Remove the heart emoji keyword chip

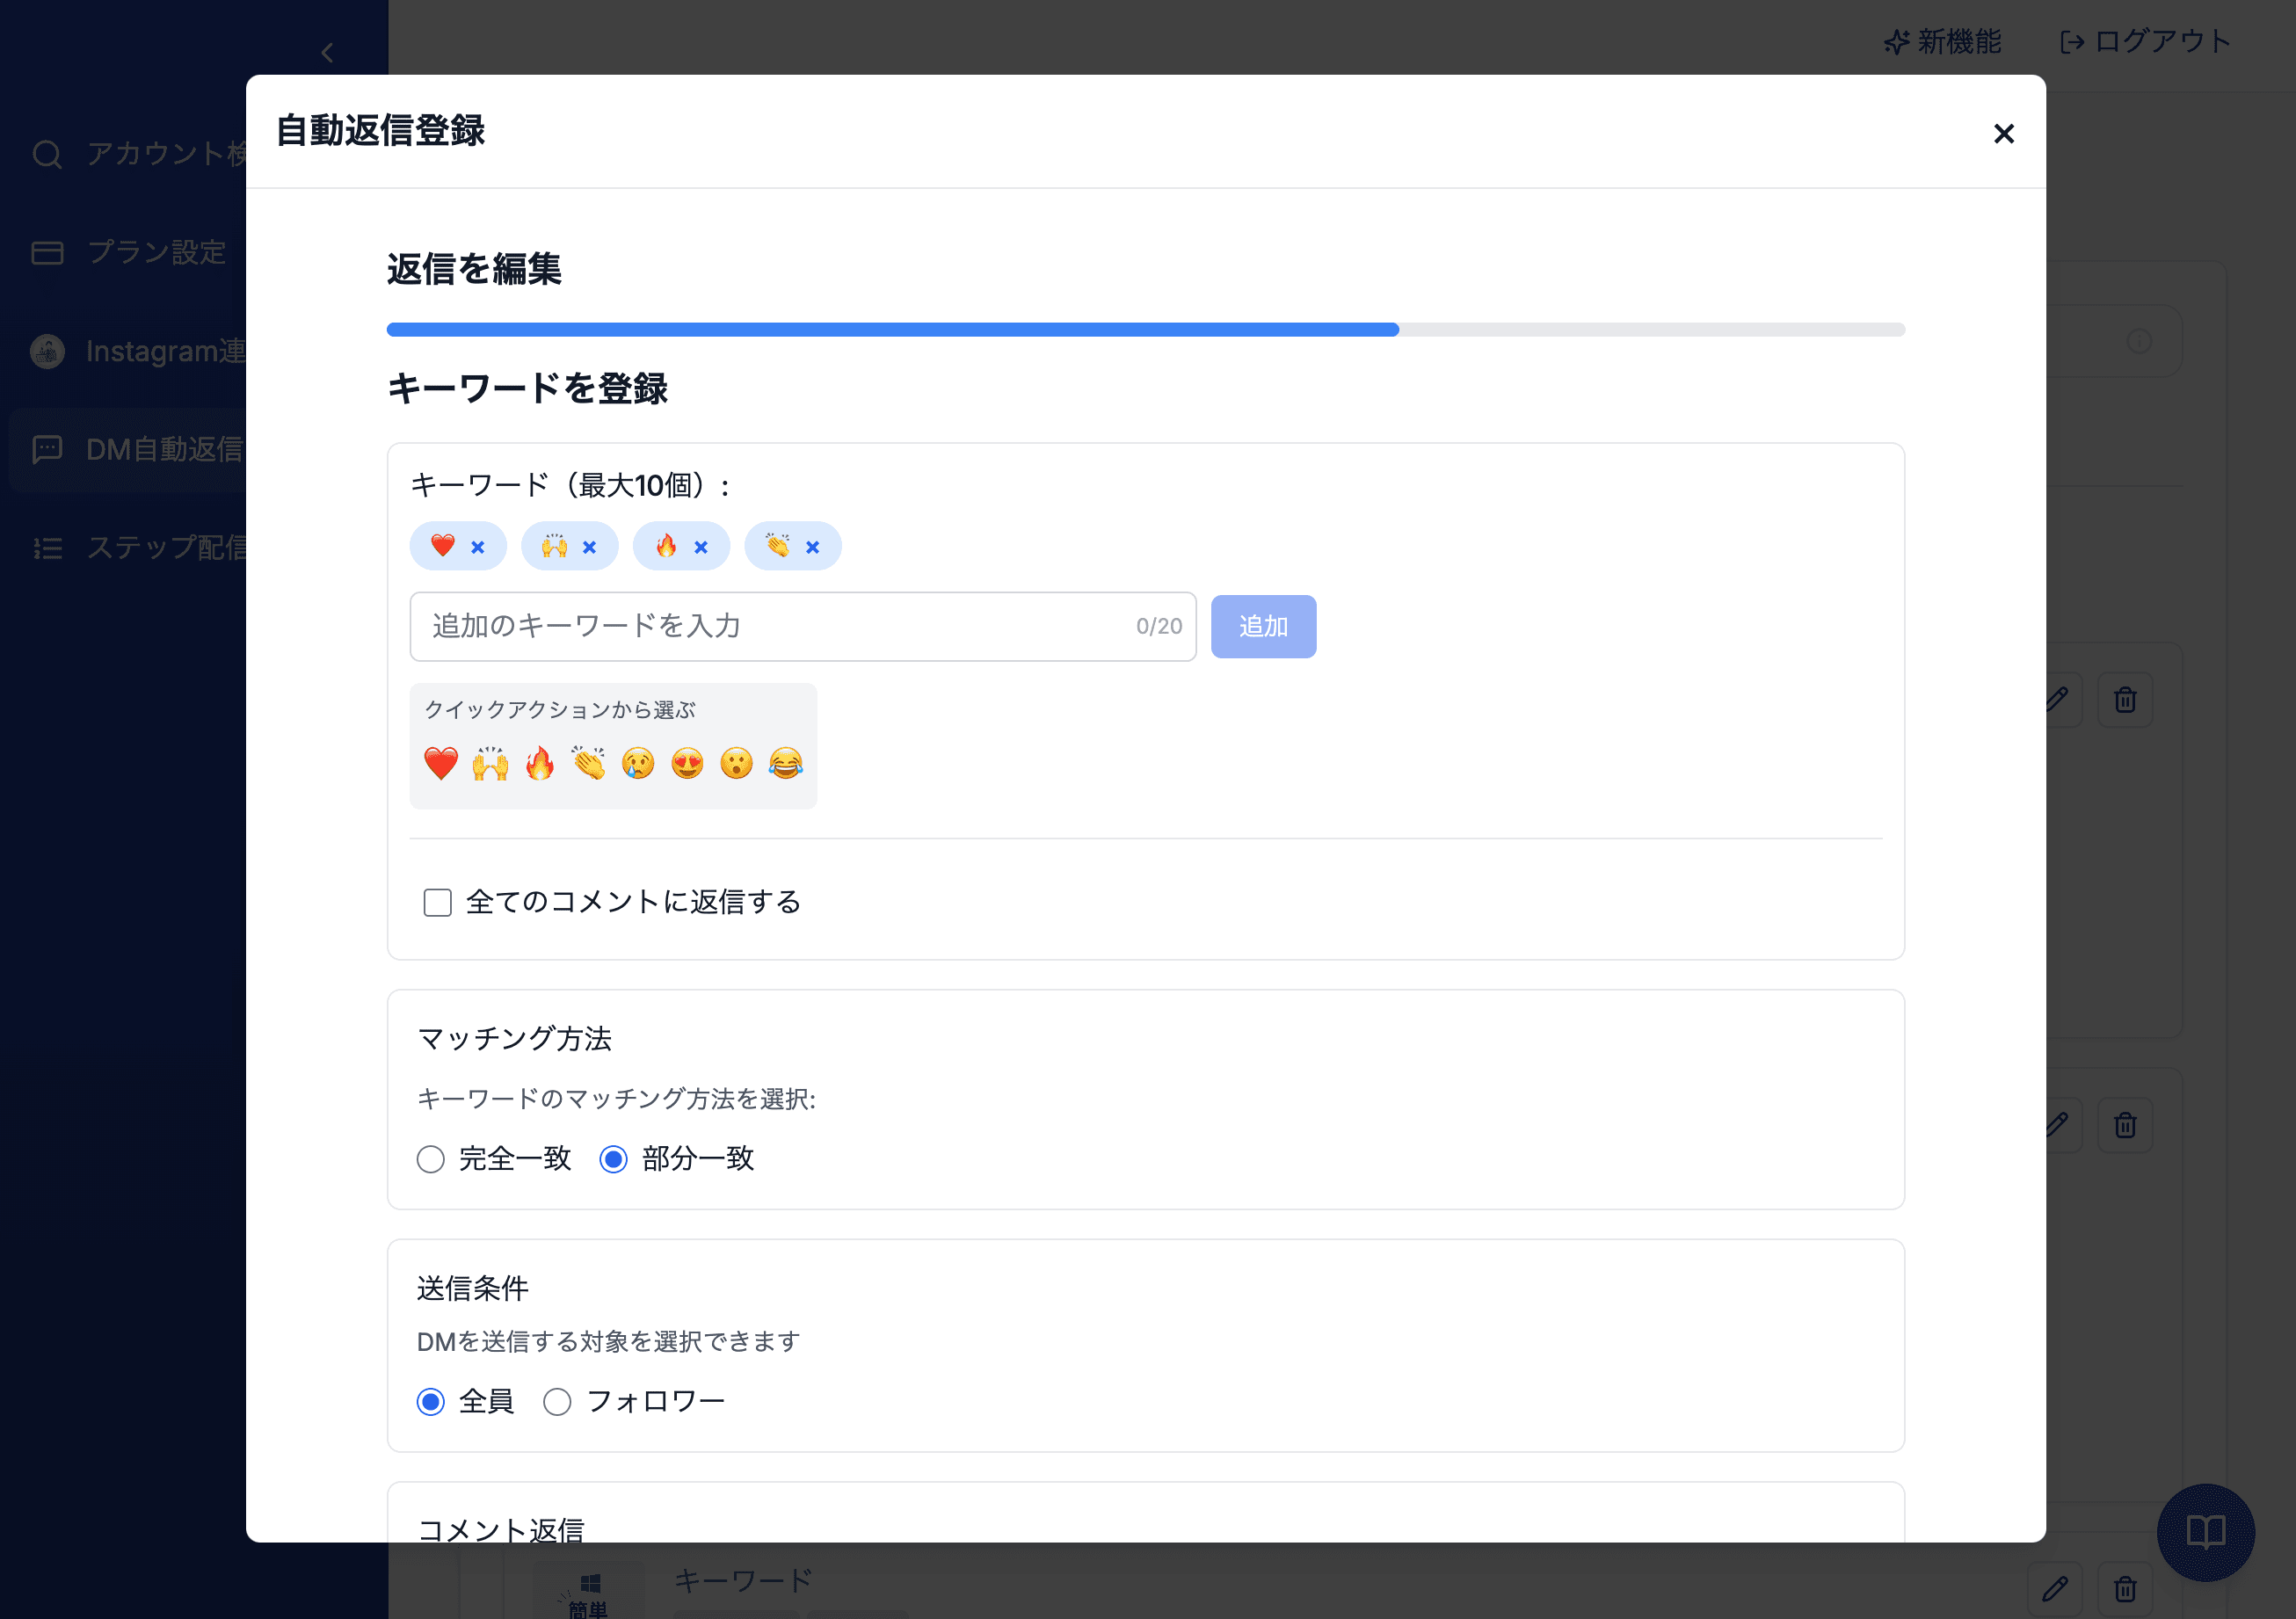pyautogui.click(x=478, y=547)
